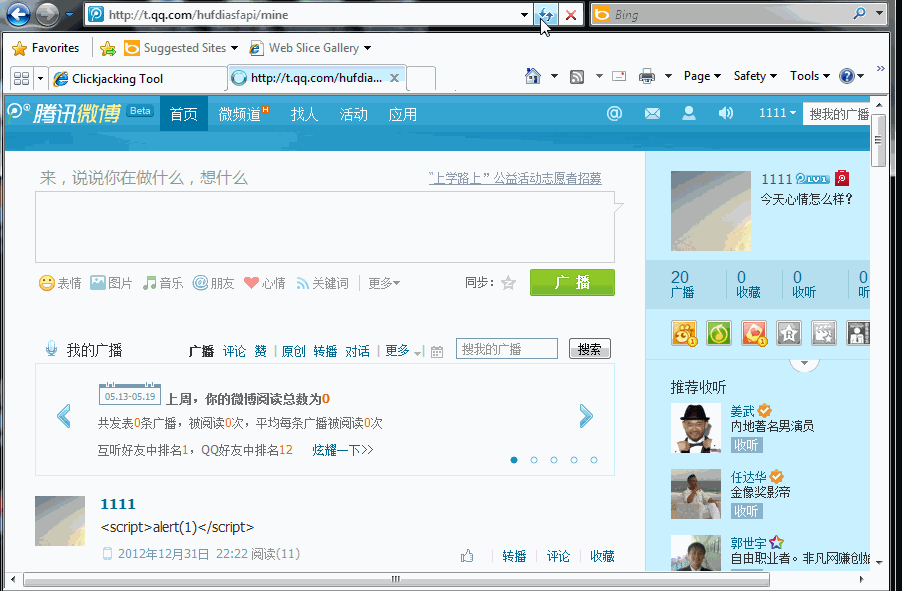Select the fifth carousel page dot
The height and width of the screenshot is (591, 902).
point(594,460)
